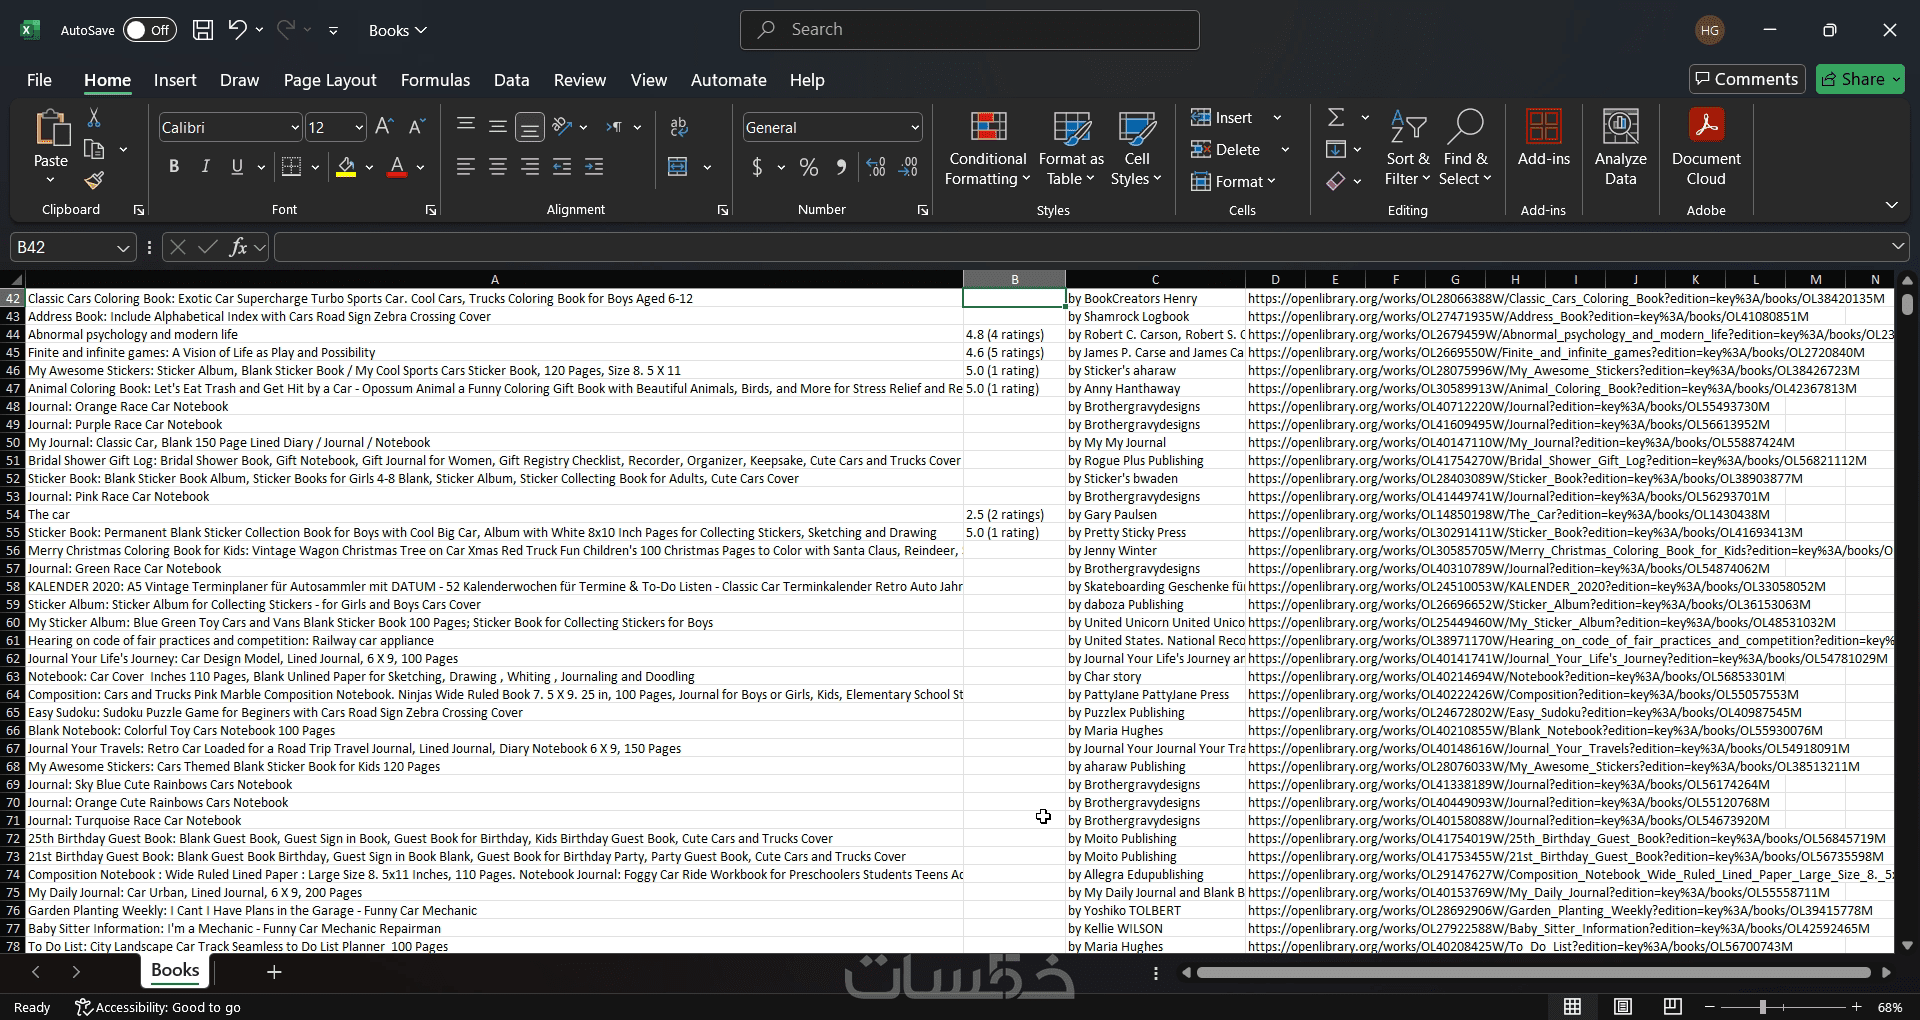Switch to Page Break Preview in status bar
This screenshot has height=1020, width=1920.
[1672, 1007]
